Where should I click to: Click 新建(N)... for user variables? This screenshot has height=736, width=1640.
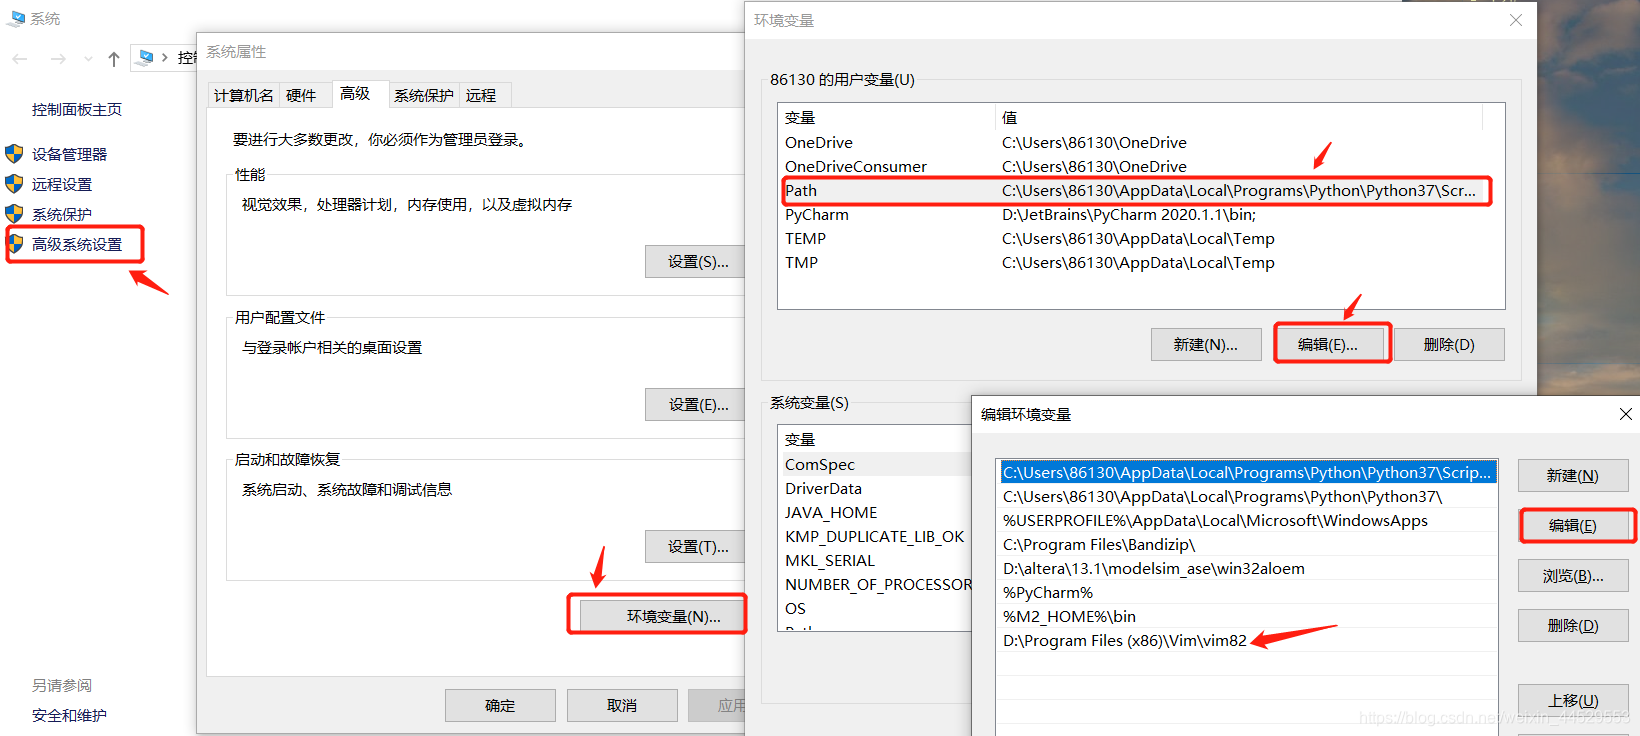tap(1206, 344)
